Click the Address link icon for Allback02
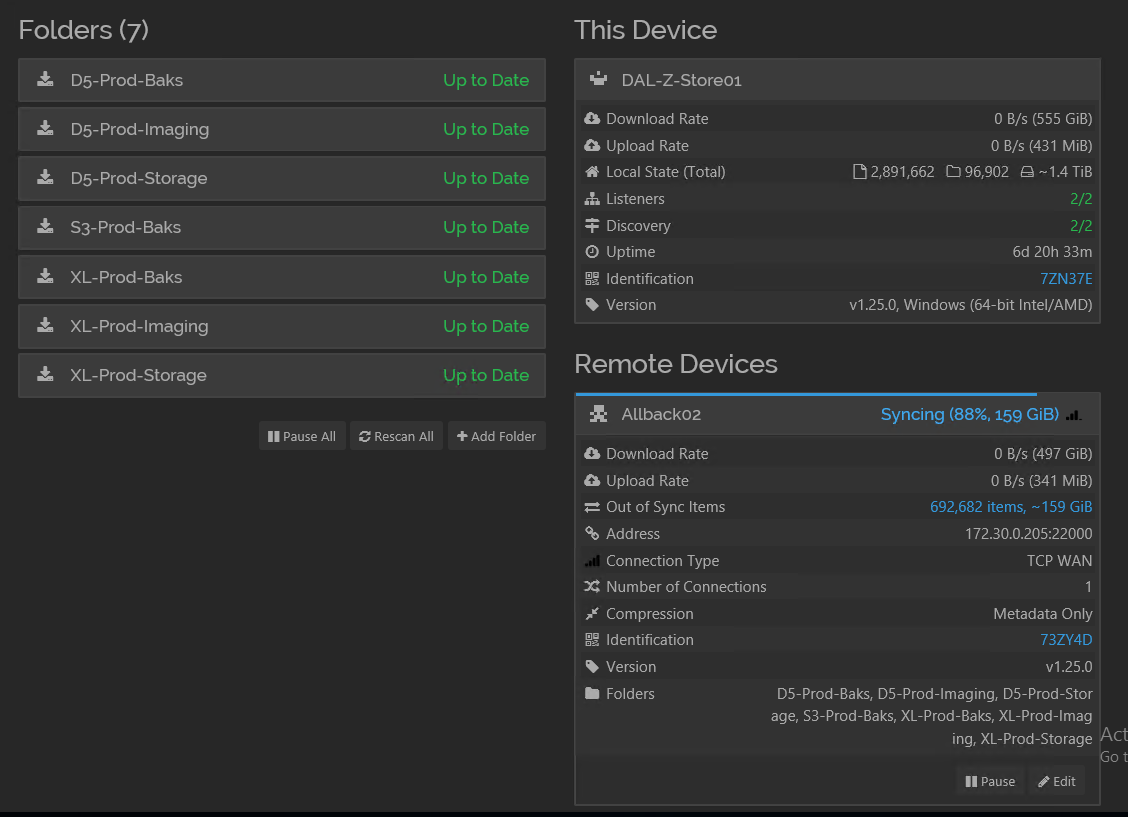The width and height of the screenshot is (1128, 817). pyautogui.click(x=592, y=533)
